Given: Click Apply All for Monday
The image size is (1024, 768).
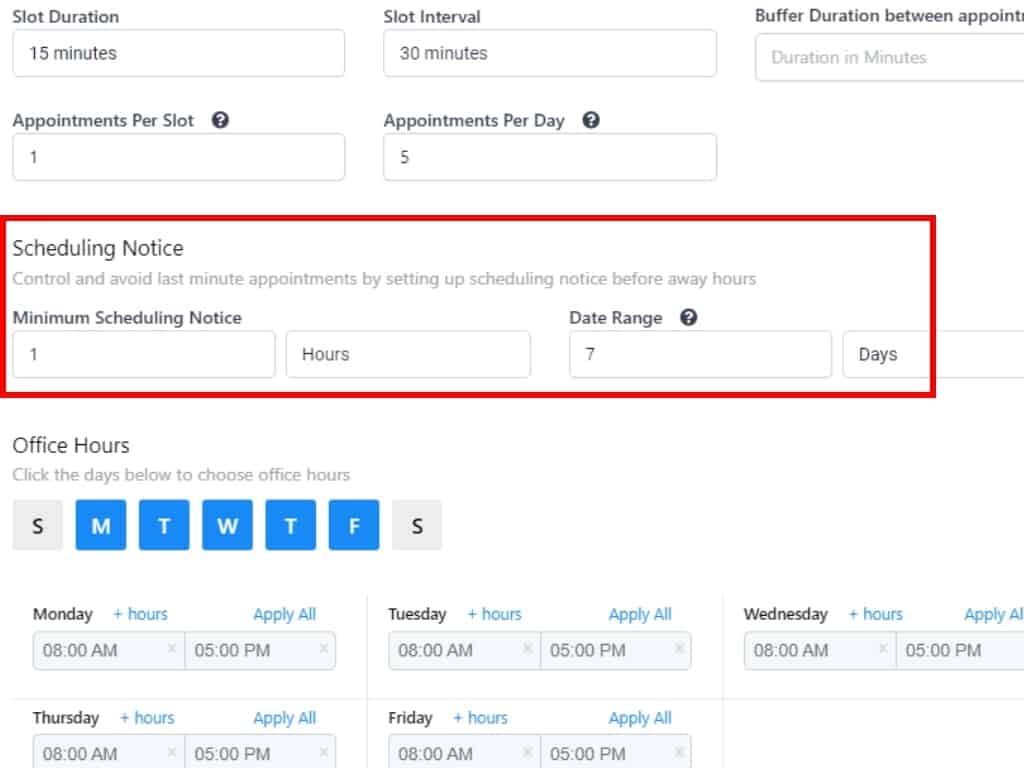Looking at the screenshot, I should pyautogui.click(x=284, y=614).
